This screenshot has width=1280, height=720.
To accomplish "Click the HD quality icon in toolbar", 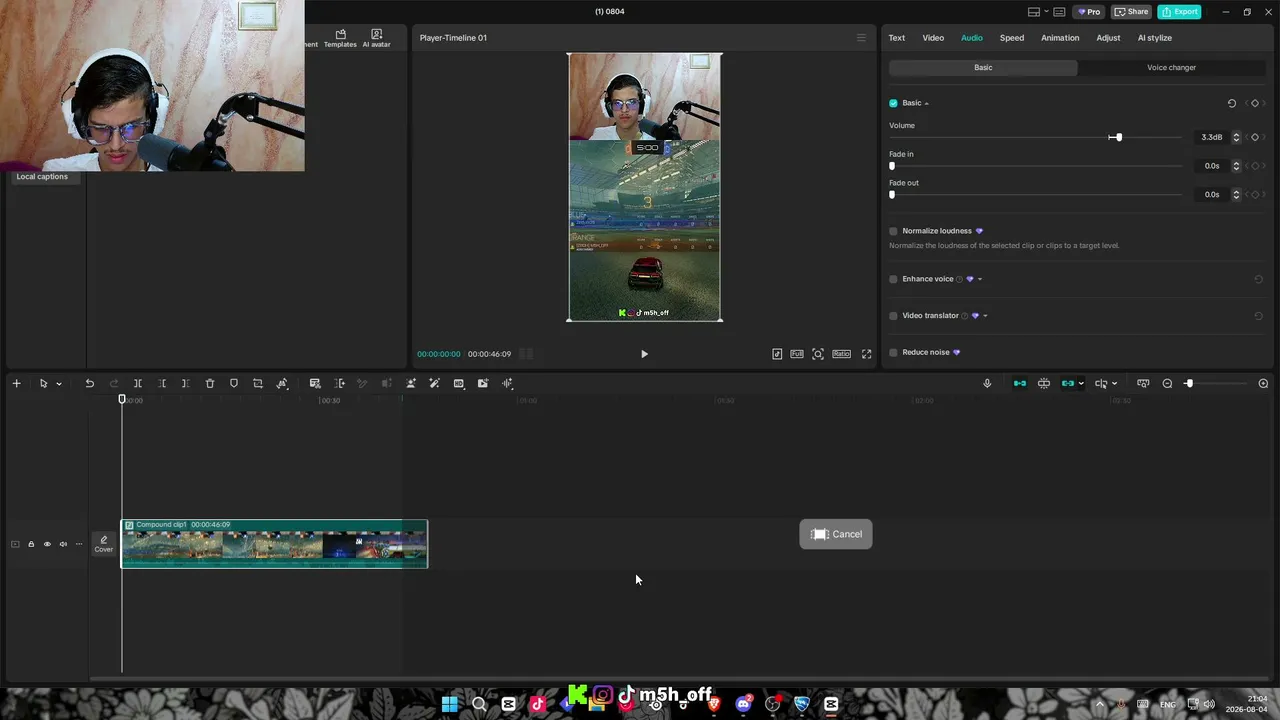I will (459, 383).
